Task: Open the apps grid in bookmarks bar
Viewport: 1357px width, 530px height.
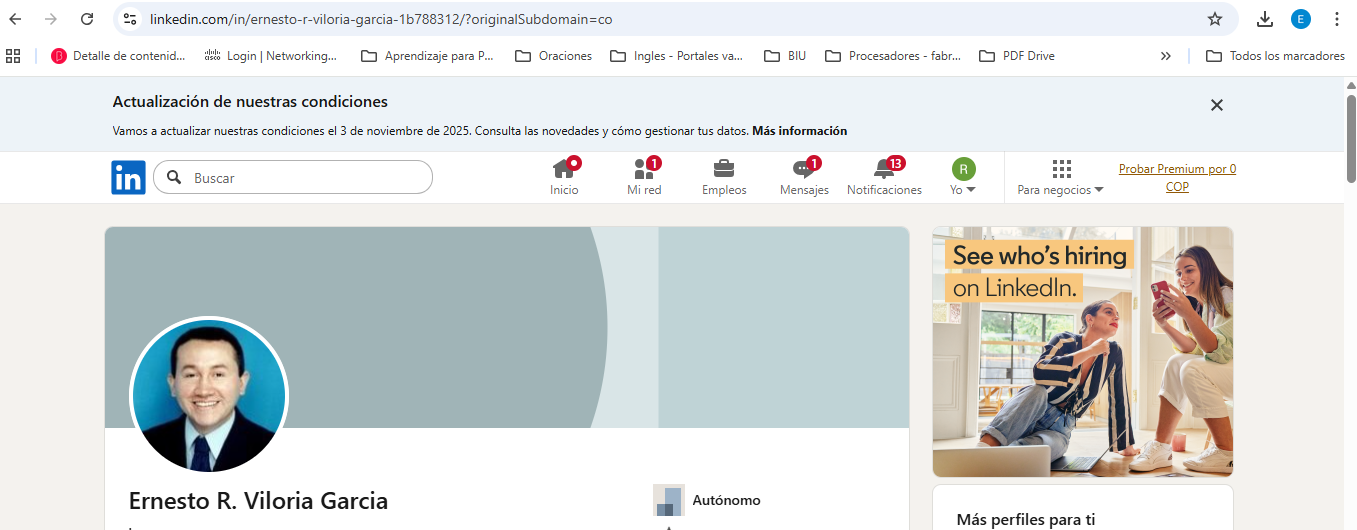Action: tap(14, 56)
